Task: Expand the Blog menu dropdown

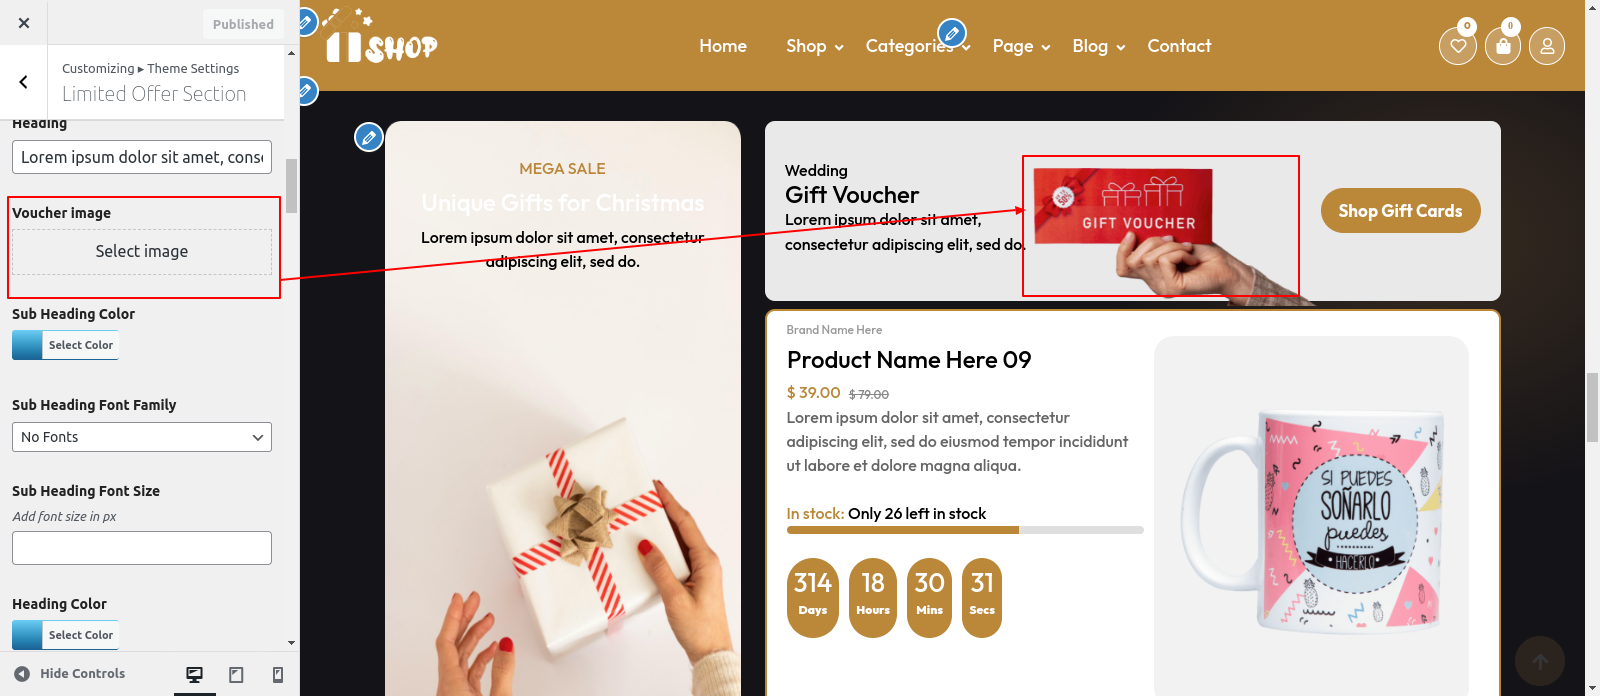Action: 1099,46
